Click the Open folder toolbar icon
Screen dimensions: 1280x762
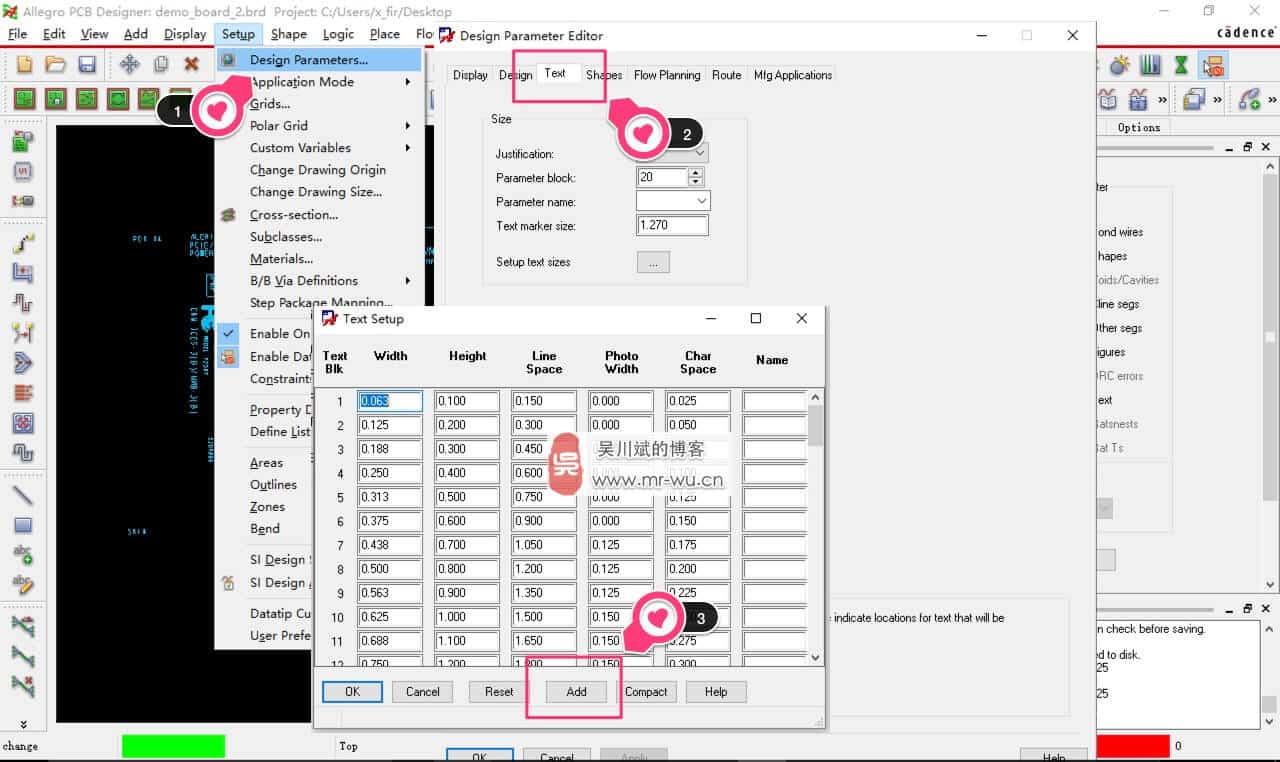[x=56, y=64]
